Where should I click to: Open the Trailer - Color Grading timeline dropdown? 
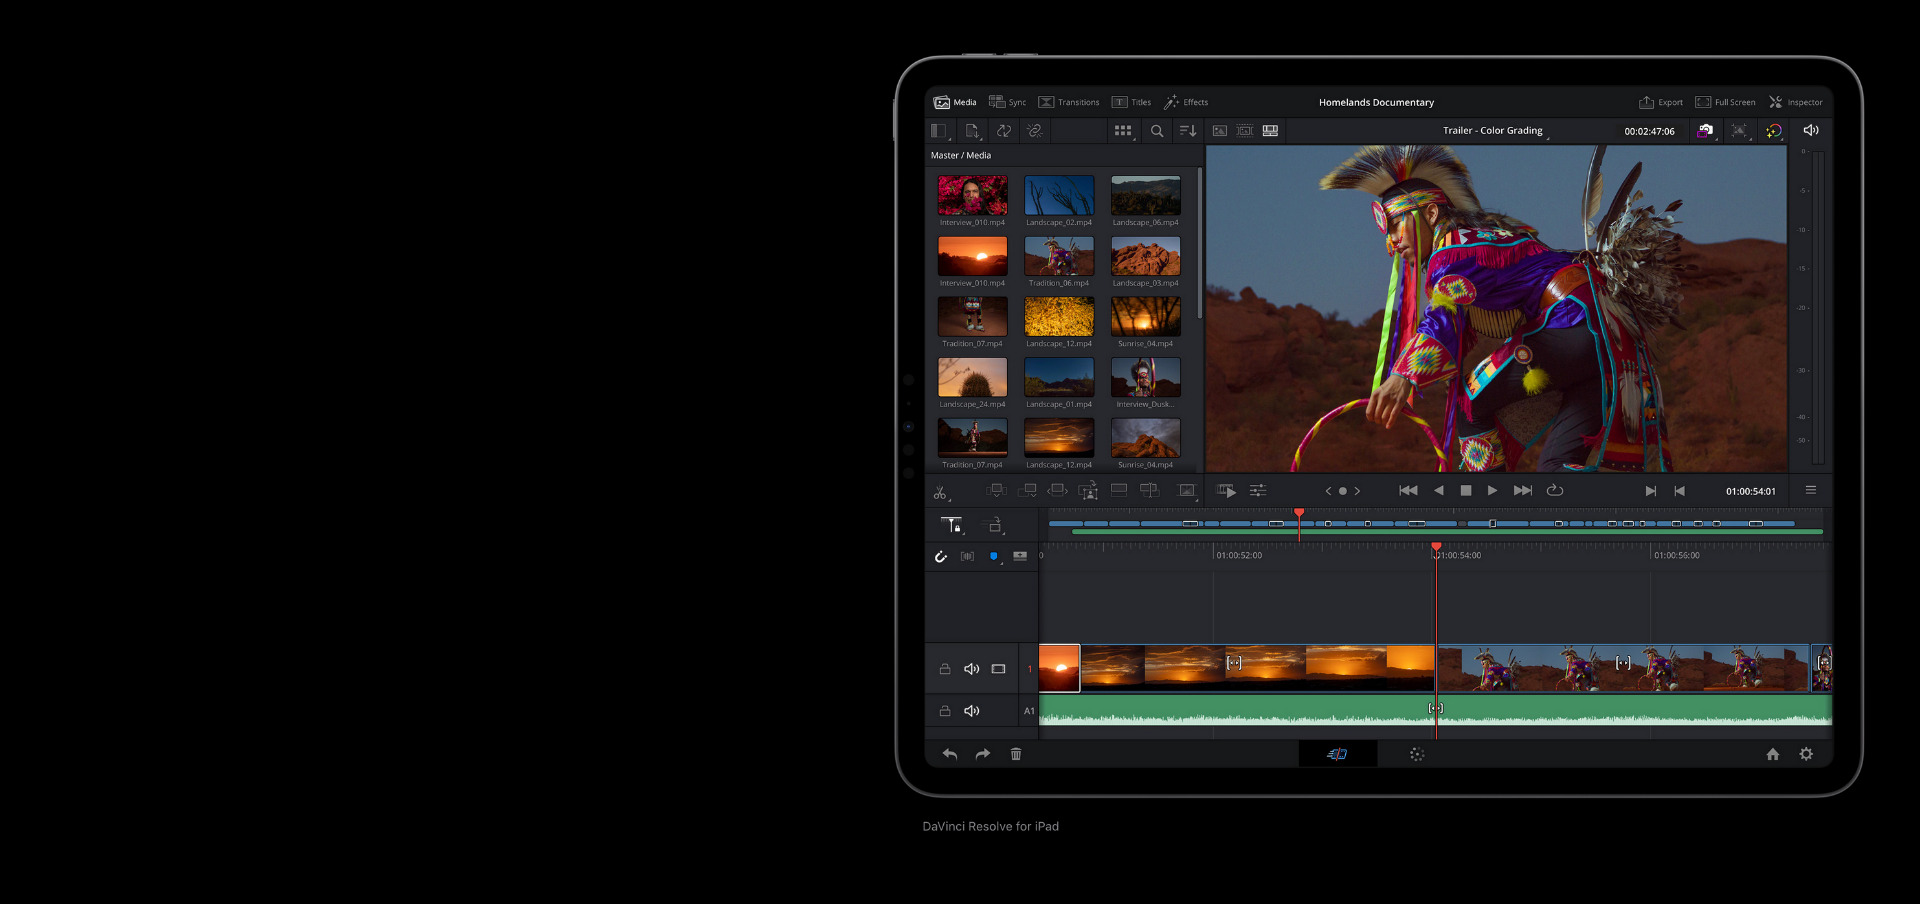pyautogui.click(x=1495, y=131)
